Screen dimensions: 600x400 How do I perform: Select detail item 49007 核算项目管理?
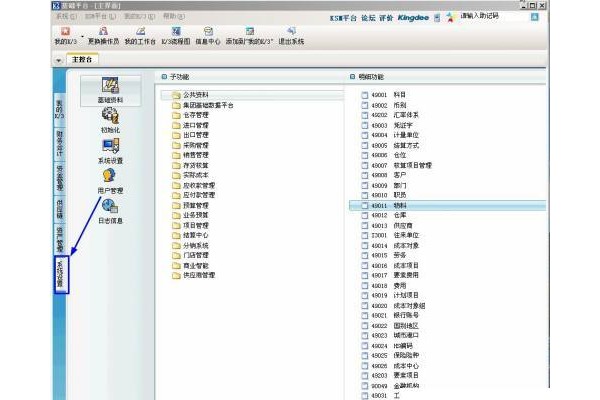click(x=396, y=165)
